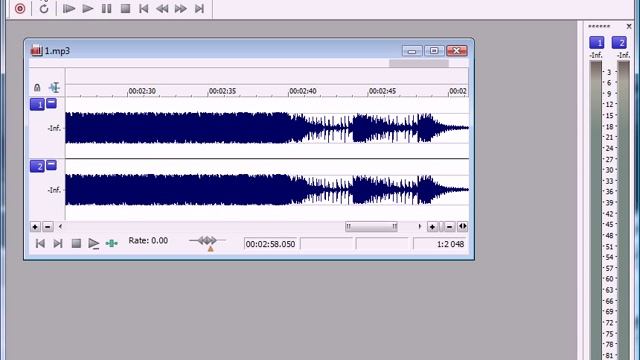The height and width of the screenshot is (360, 640).
Task: Click Play All in the main toolbar
Action: point(69,8)
